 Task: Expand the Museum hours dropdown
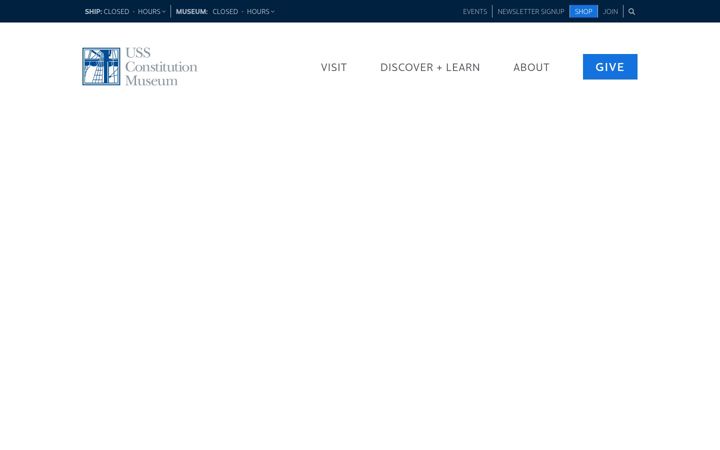tap(260, 11)
